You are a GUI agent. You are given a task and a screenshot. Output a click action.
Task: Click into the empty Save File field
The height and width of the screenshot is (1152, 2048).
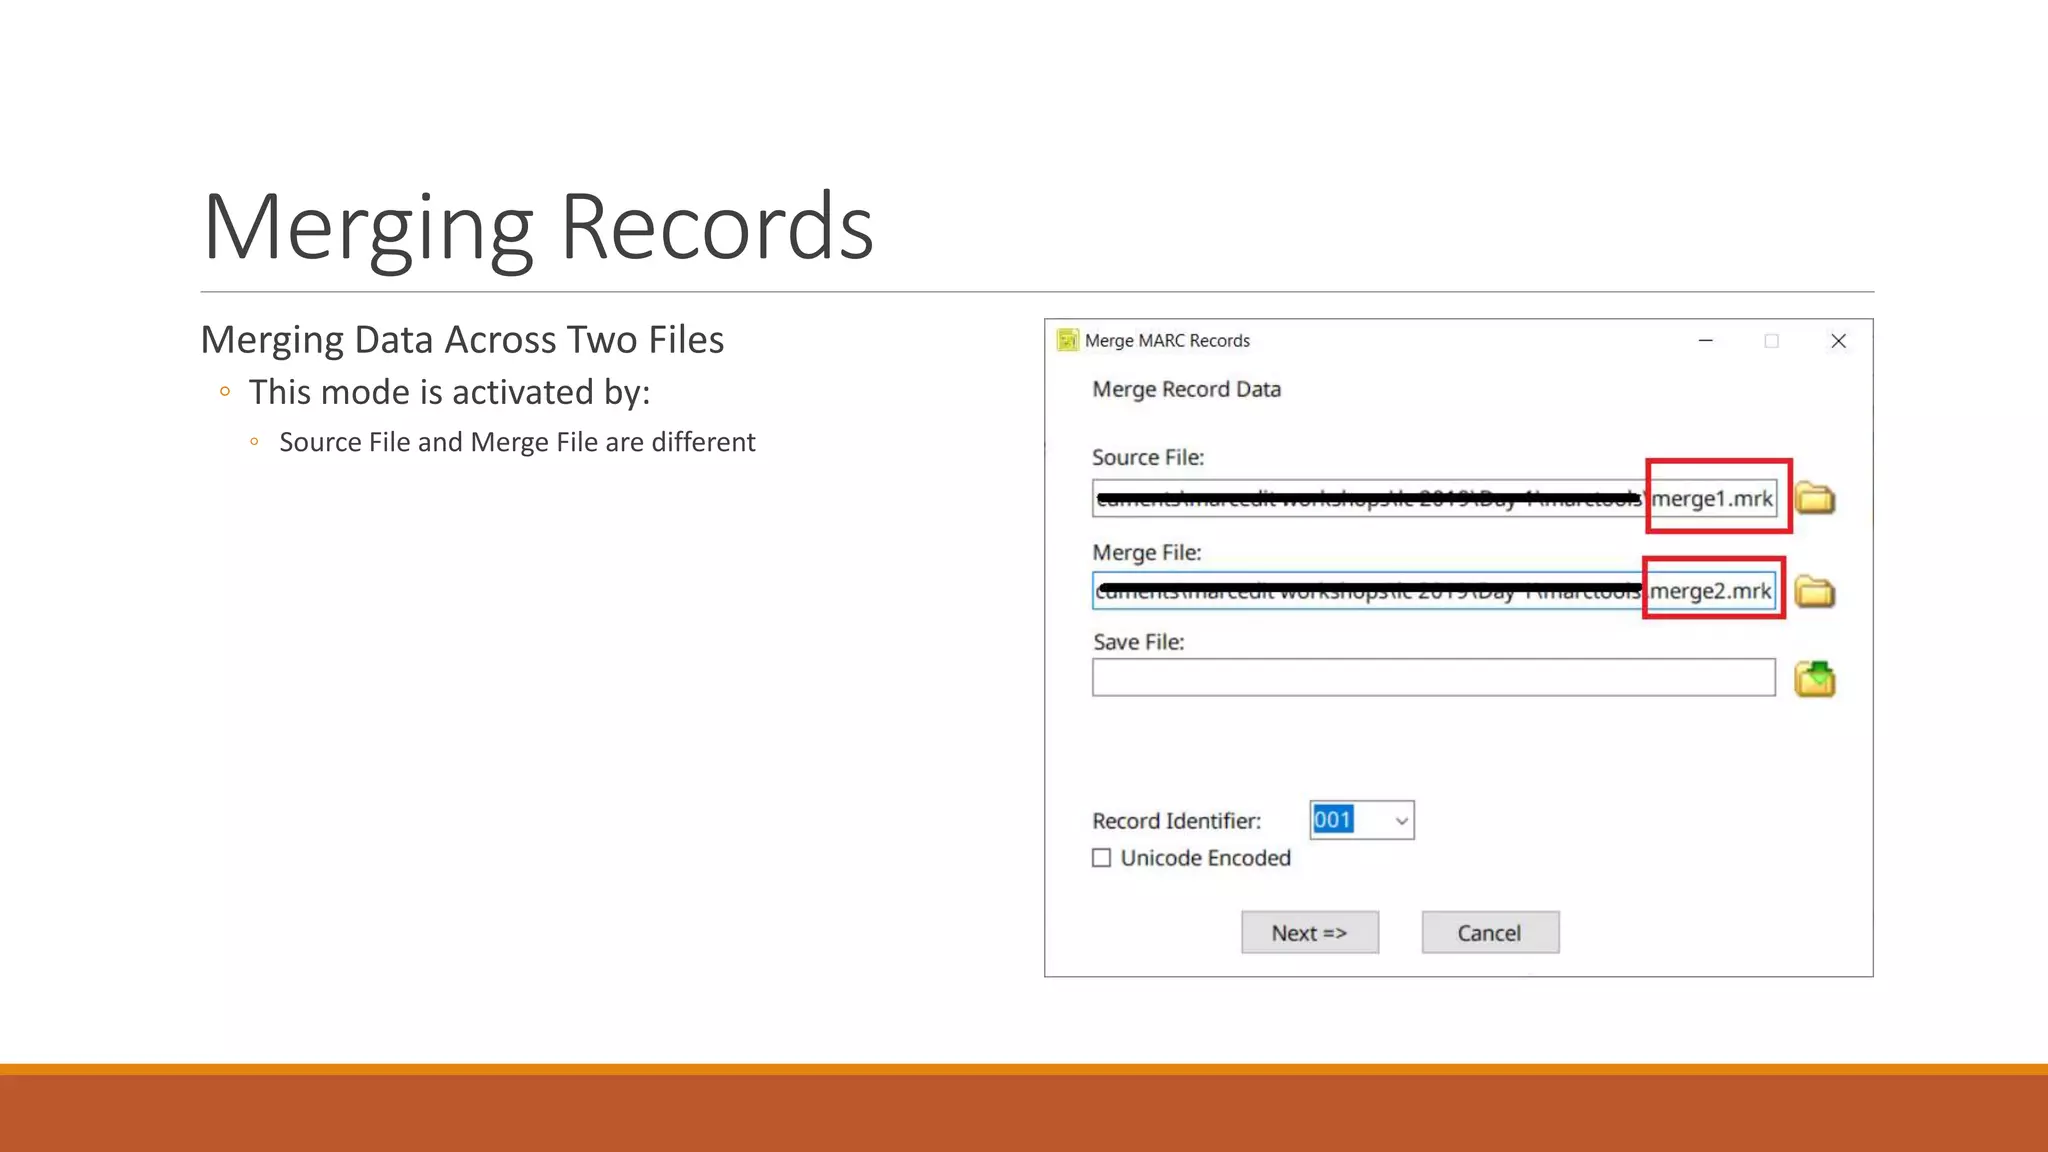(x=1434, y=677)
